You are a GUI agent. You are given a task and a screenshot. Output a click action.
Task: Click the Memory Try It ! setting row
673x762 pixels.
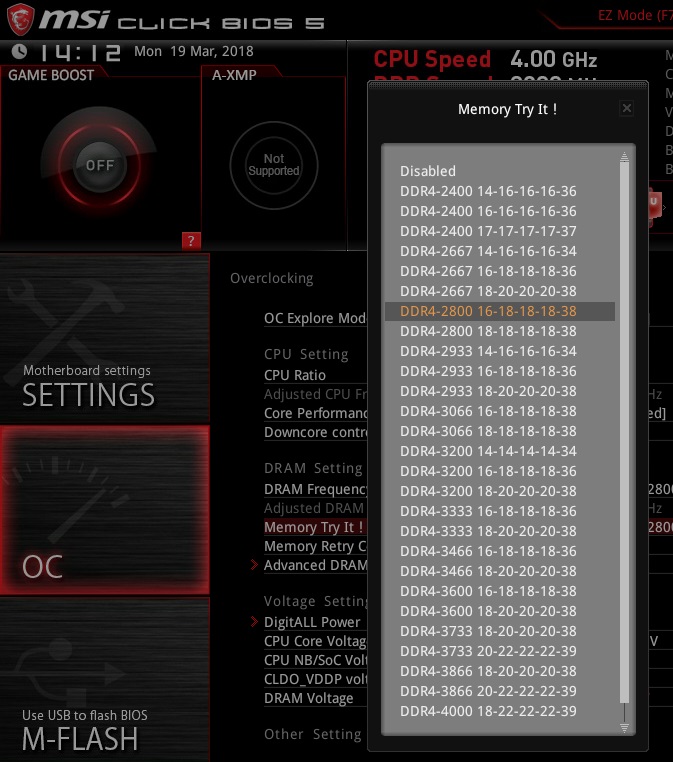pyautogui.click(x=314, y=527)
